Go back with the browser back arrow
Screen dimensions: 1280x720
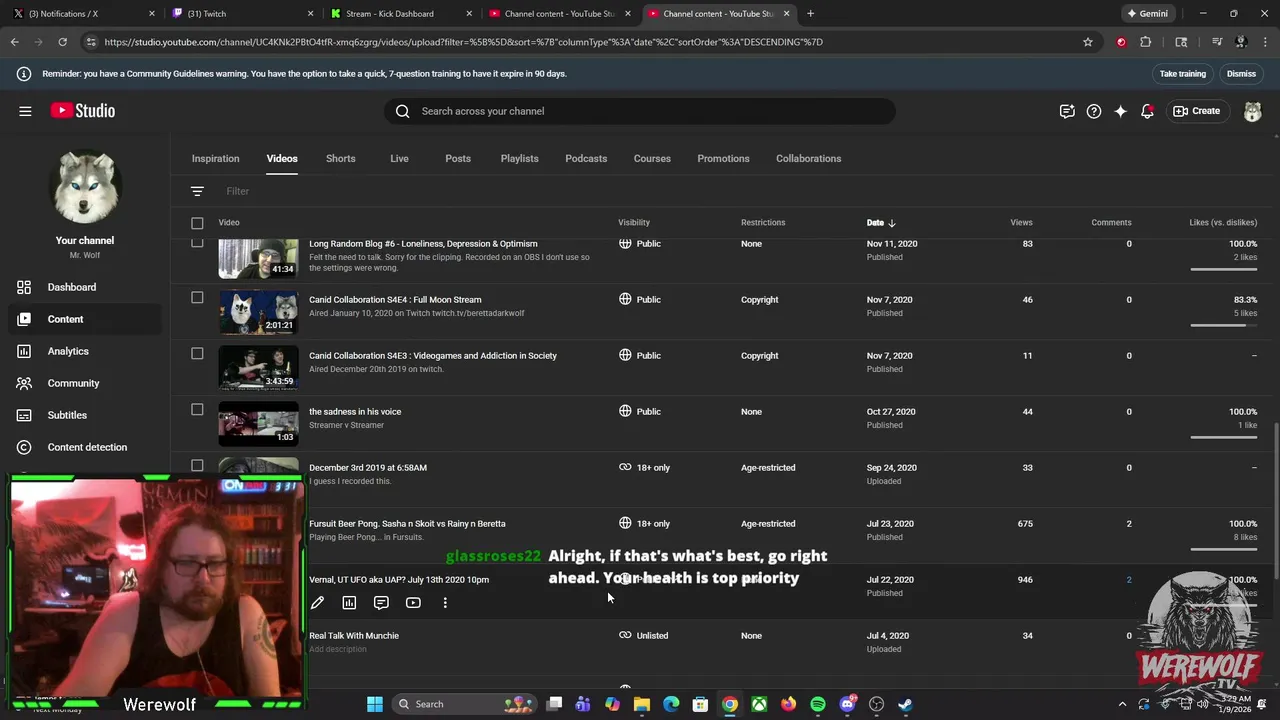tap(14, 42)
